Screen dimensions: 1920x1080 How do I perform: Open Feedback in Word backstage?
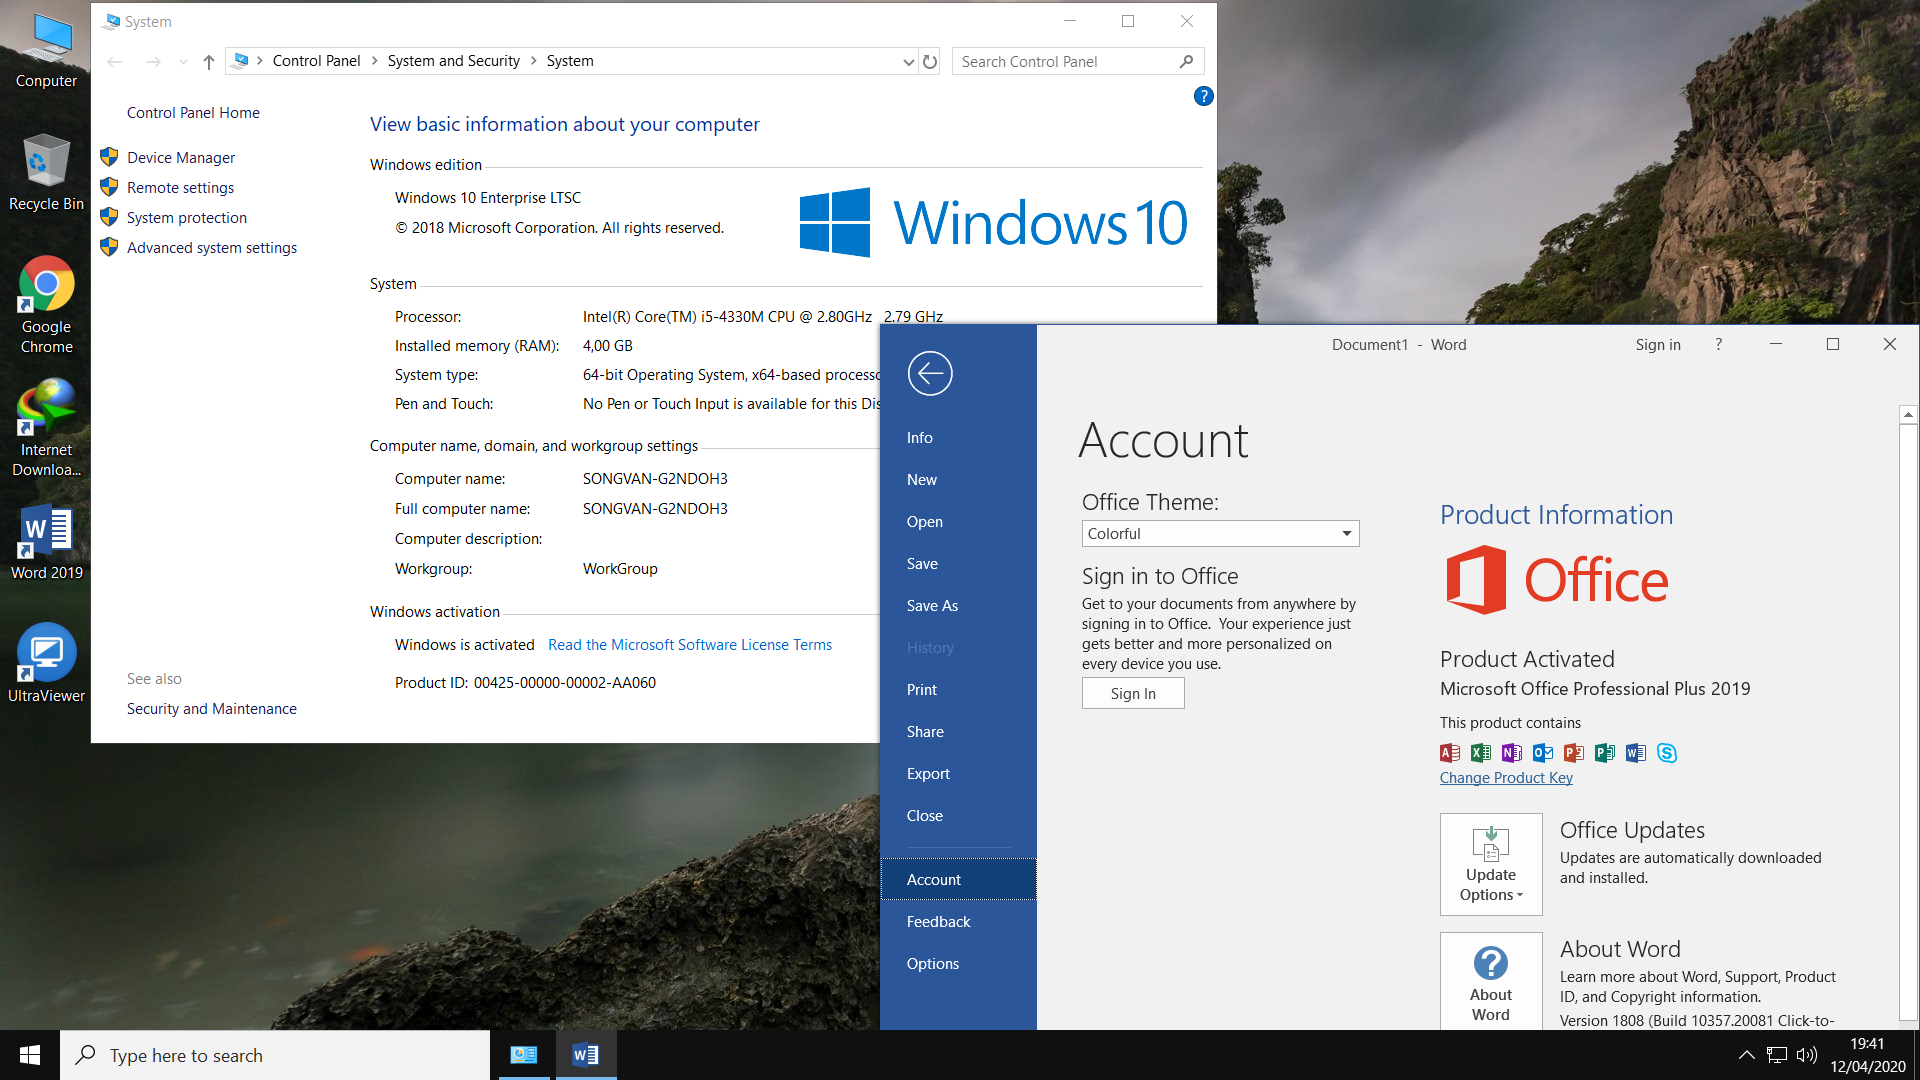958,922
